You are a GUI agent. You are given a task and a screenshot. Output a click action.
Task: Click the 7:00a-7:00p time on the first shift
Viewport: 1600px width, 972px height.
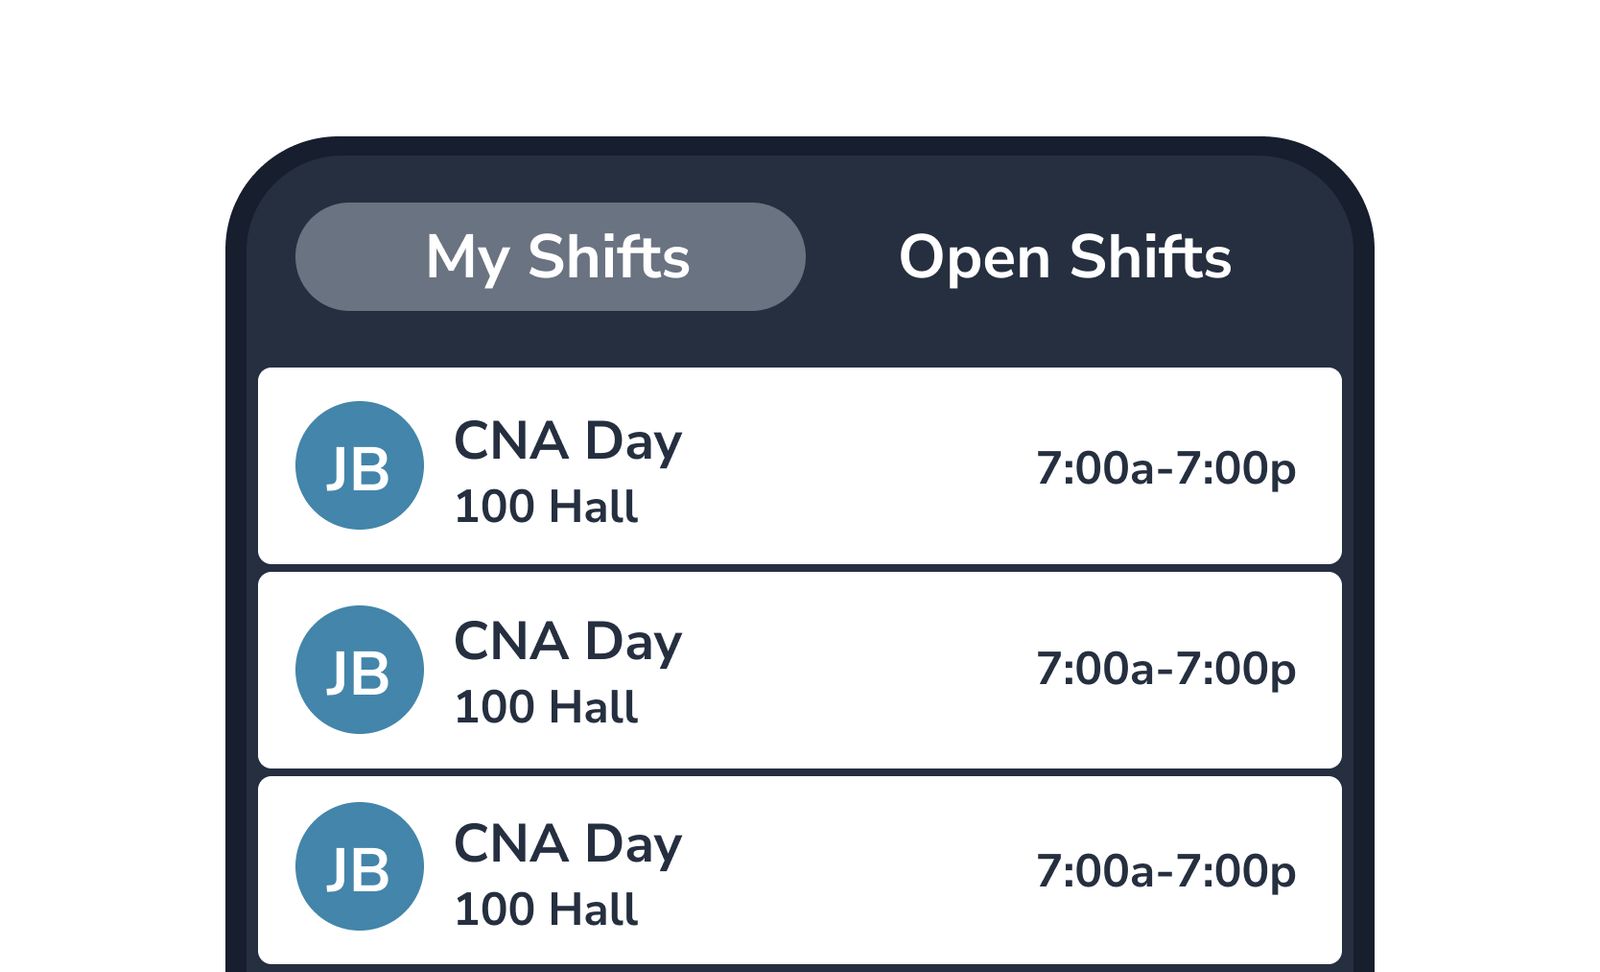(1166, 466)
